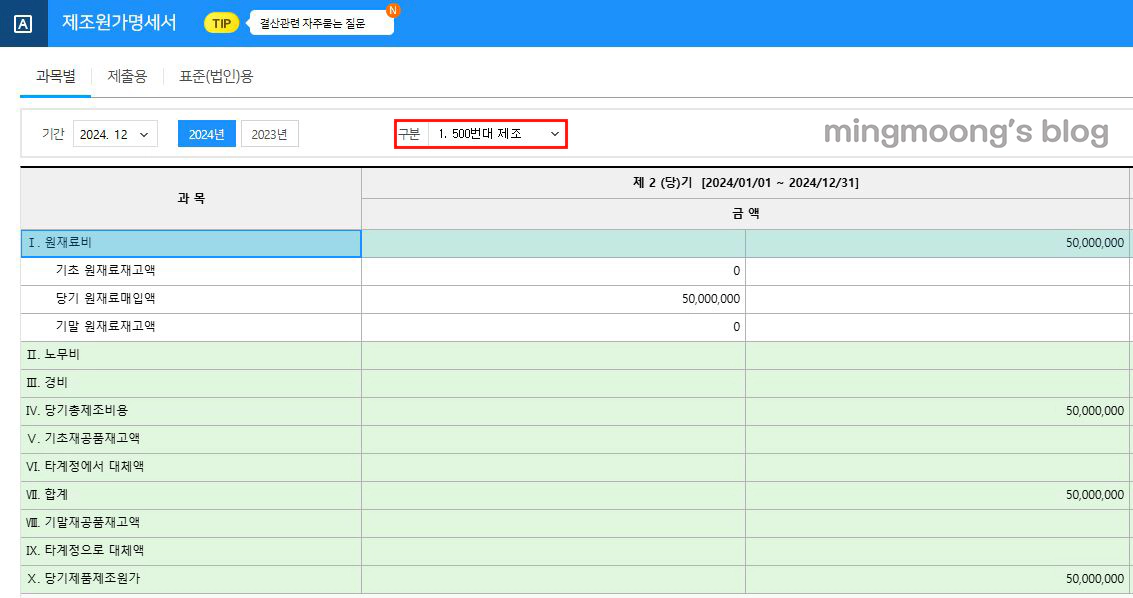Click the 당기 원재료매입액 row label
This screenshot has height=598, width=1133.
coord(105,298)
